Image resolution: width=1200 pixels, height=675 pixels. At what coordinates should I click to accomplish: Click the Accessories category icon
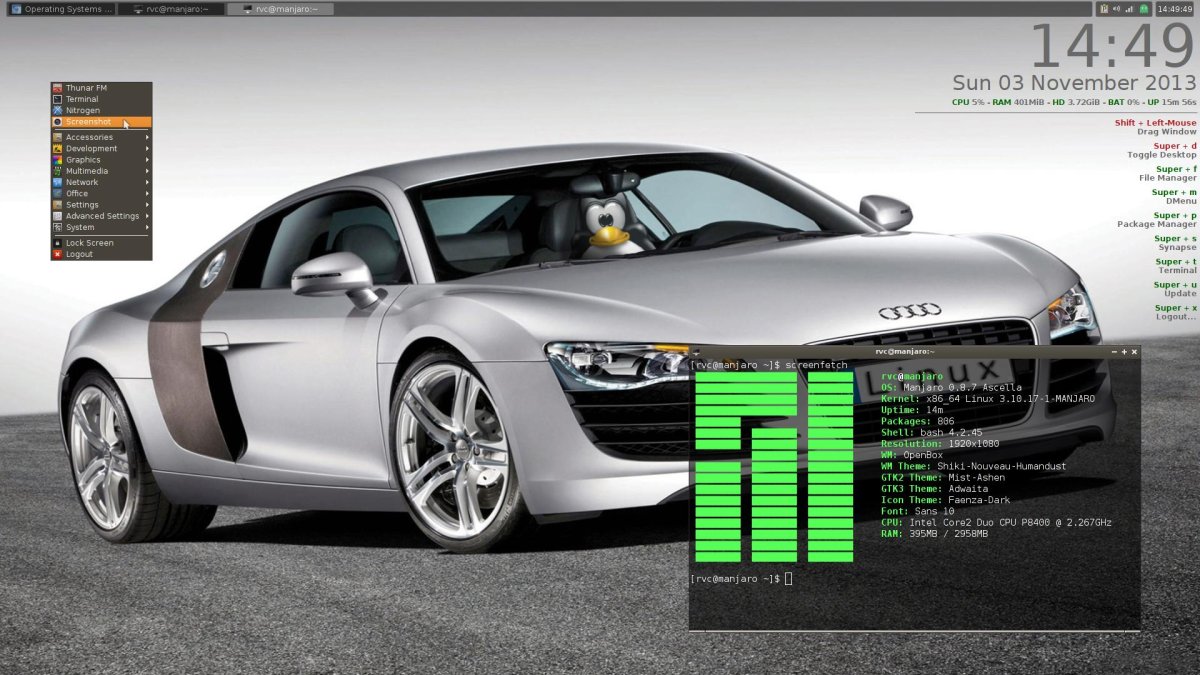[57, 137]
